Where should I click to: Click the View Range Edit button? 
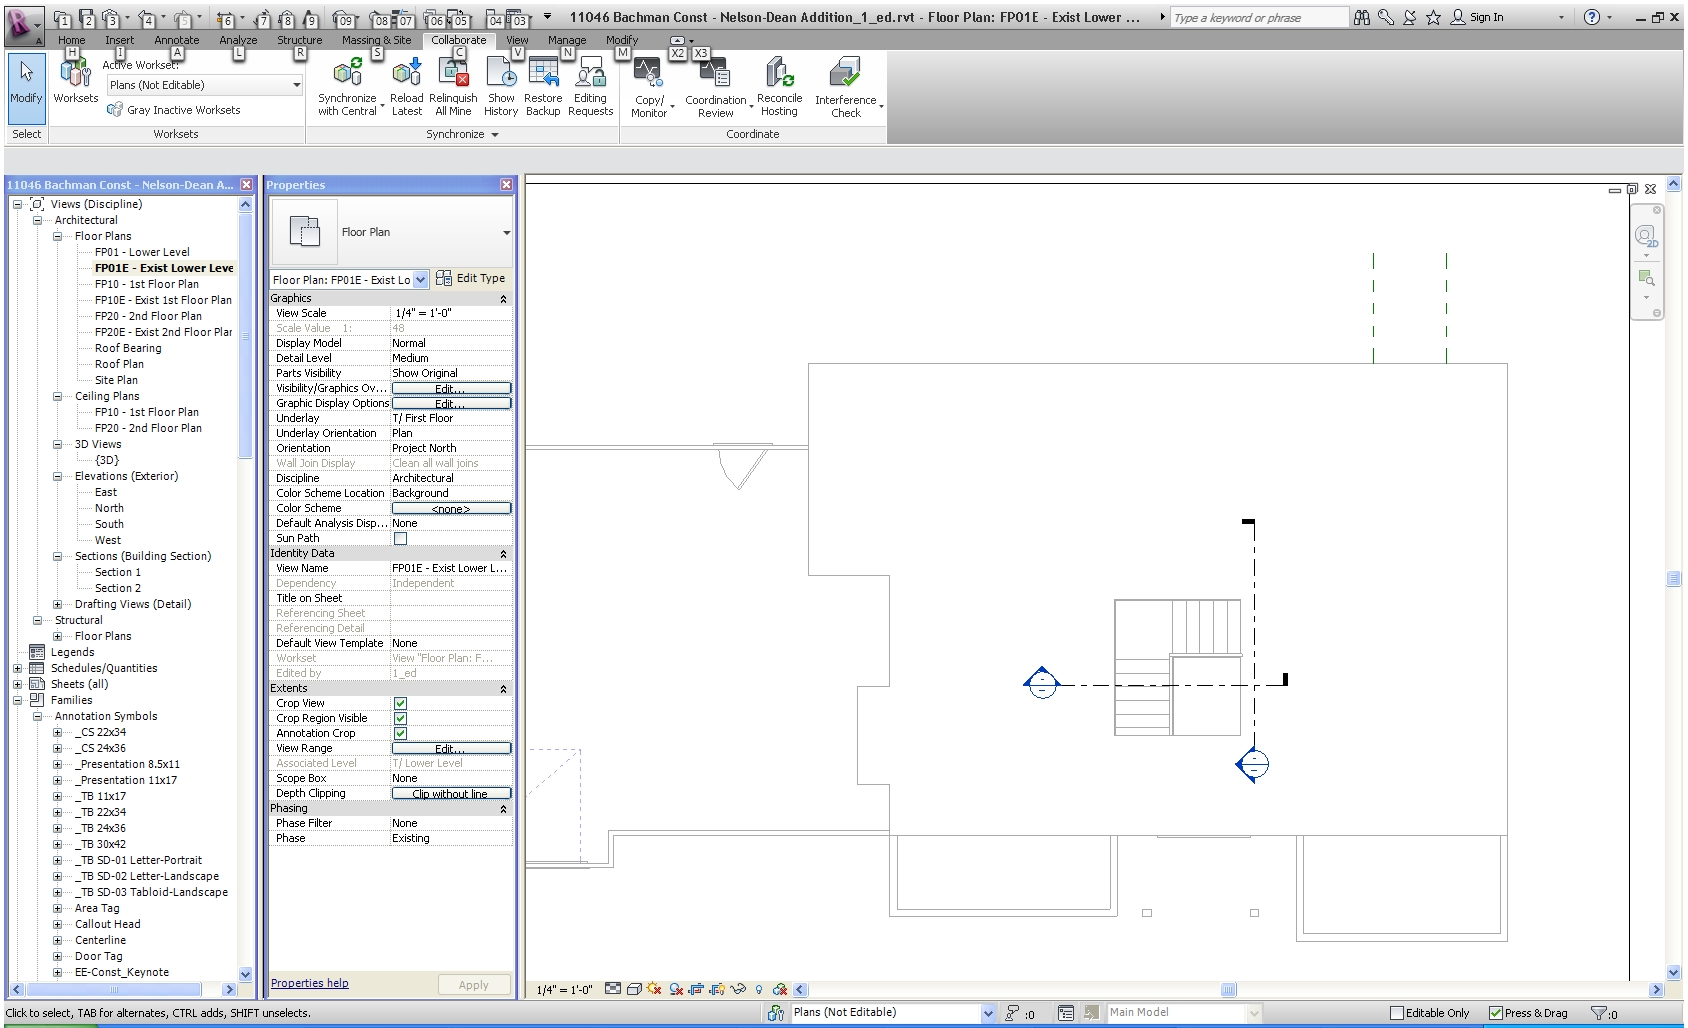450,748
